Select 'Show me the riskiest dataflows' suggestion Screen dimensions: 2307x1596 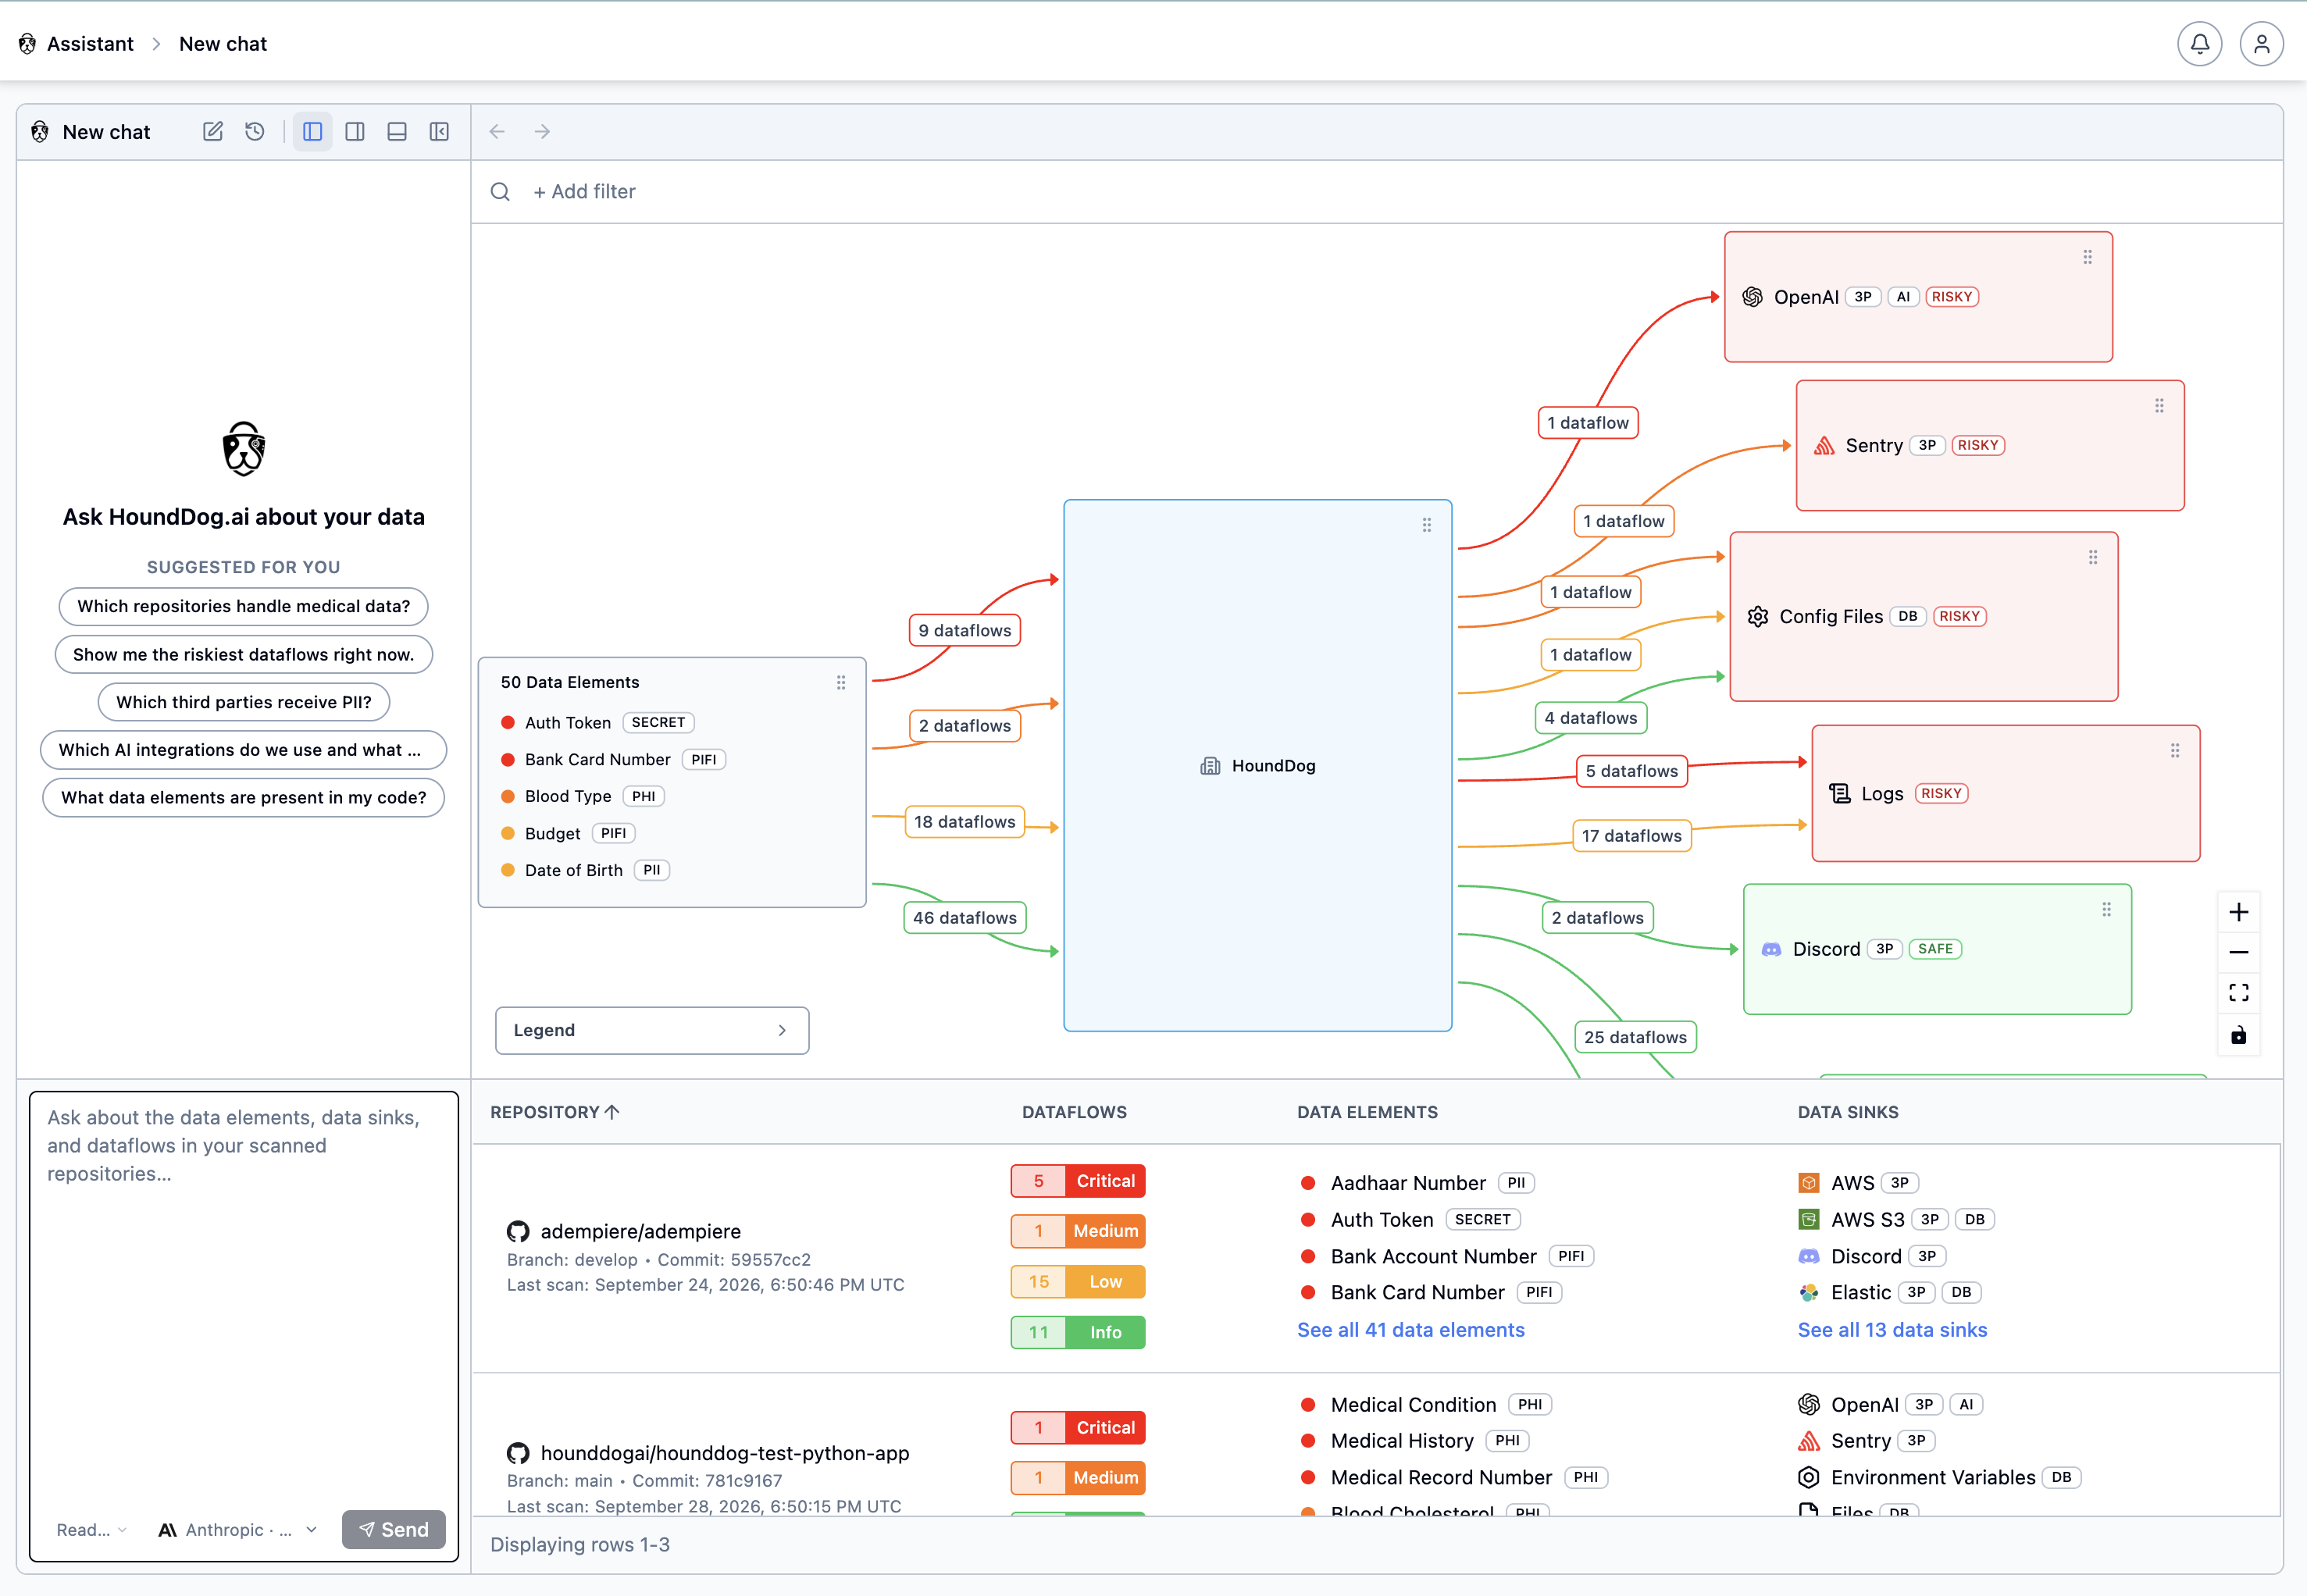pos(244,655)
